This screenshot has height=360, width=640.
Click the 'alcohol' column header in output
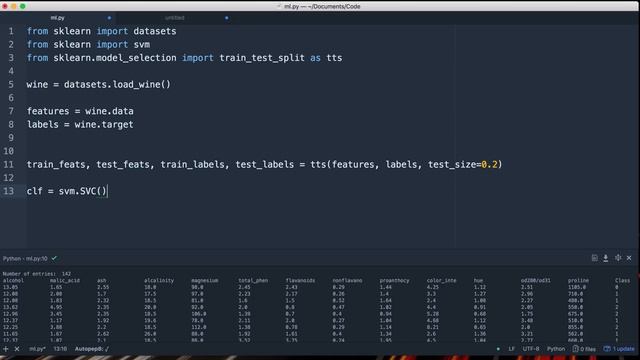pyautogui.click(x=13, y=280)
